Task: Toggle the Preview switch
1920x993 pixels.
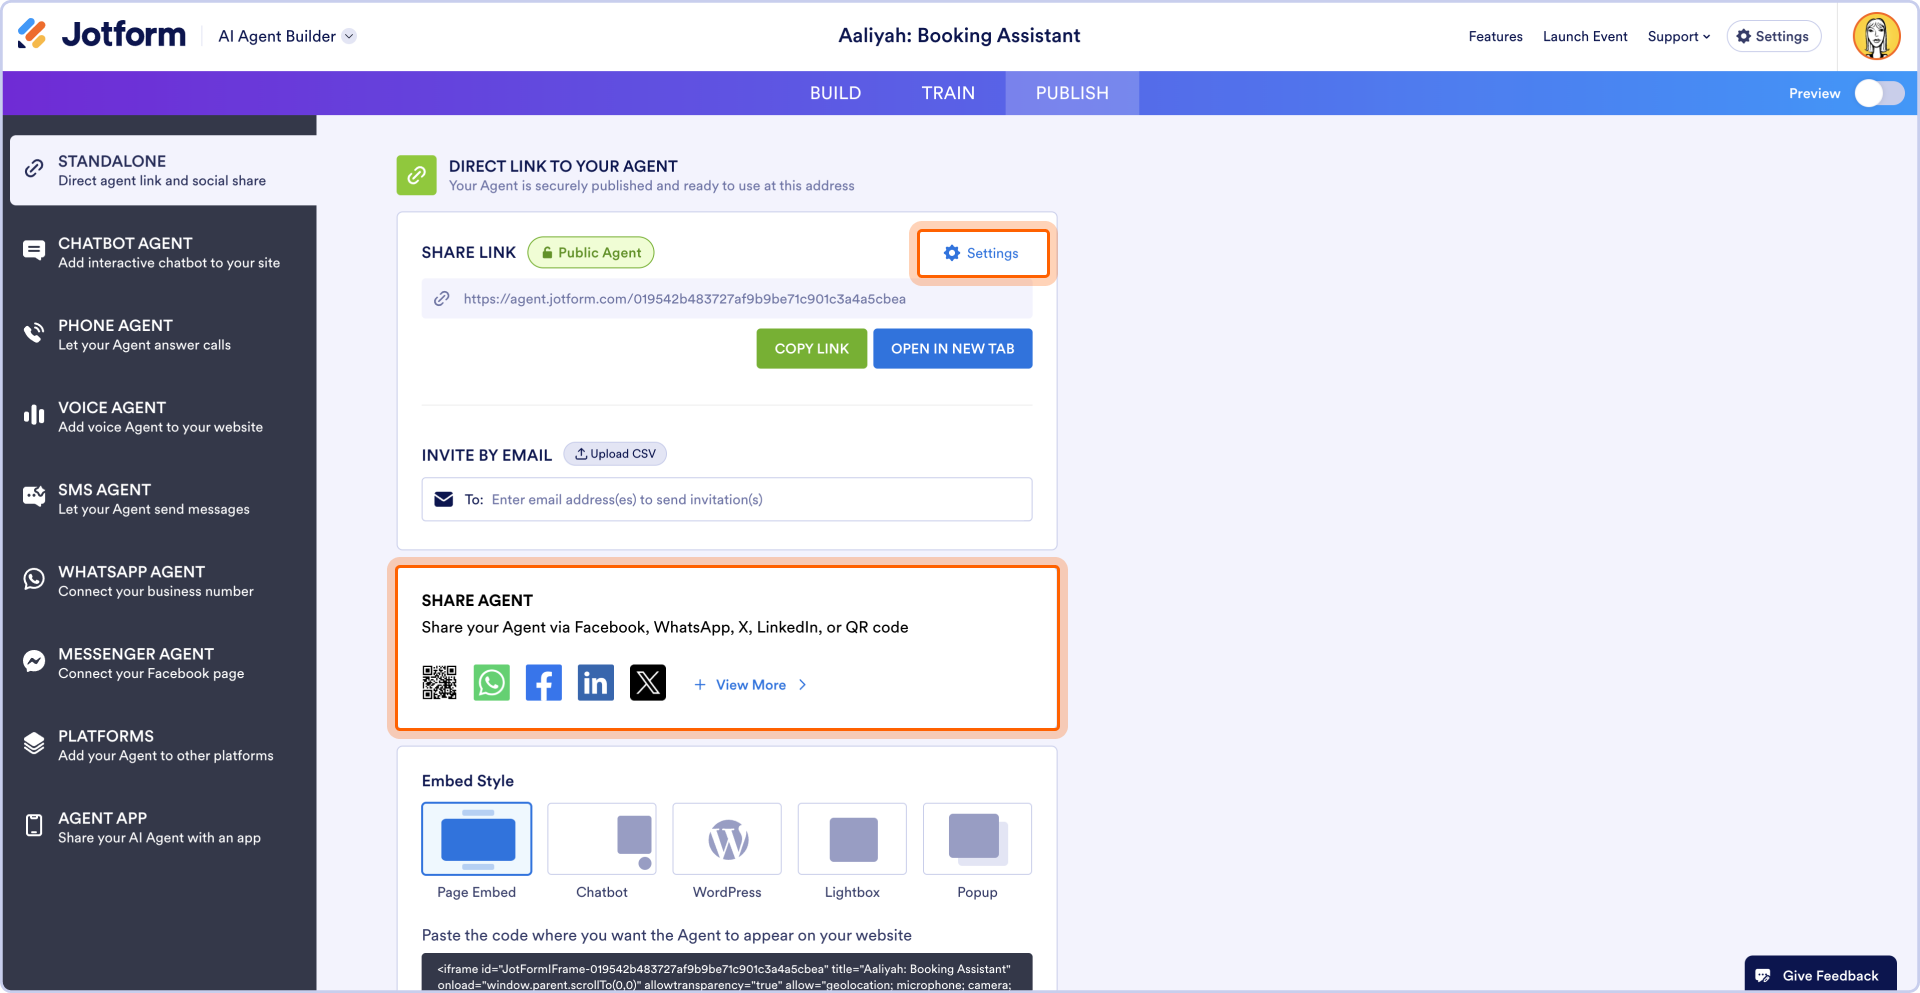Action: [x=1879, y=93]
